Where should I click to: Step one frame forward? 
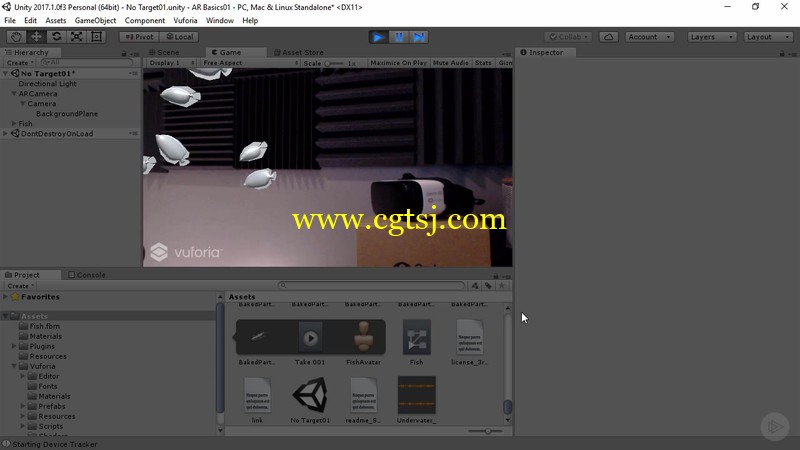click(x=418, y=37)
